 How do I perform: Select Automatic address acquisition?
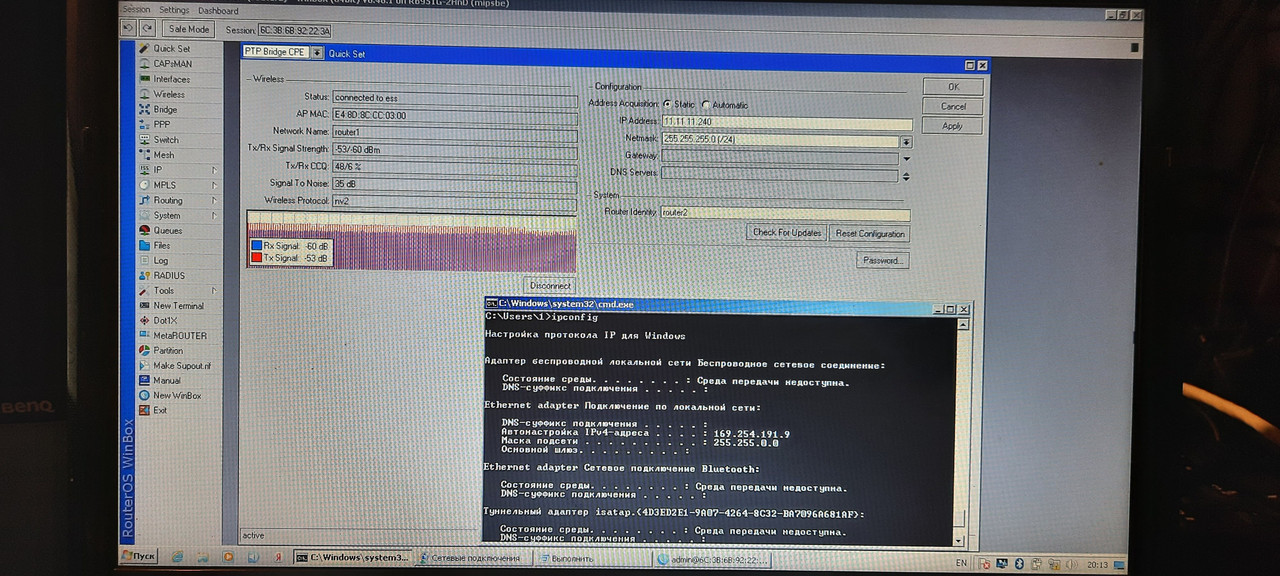click(706, 105)
